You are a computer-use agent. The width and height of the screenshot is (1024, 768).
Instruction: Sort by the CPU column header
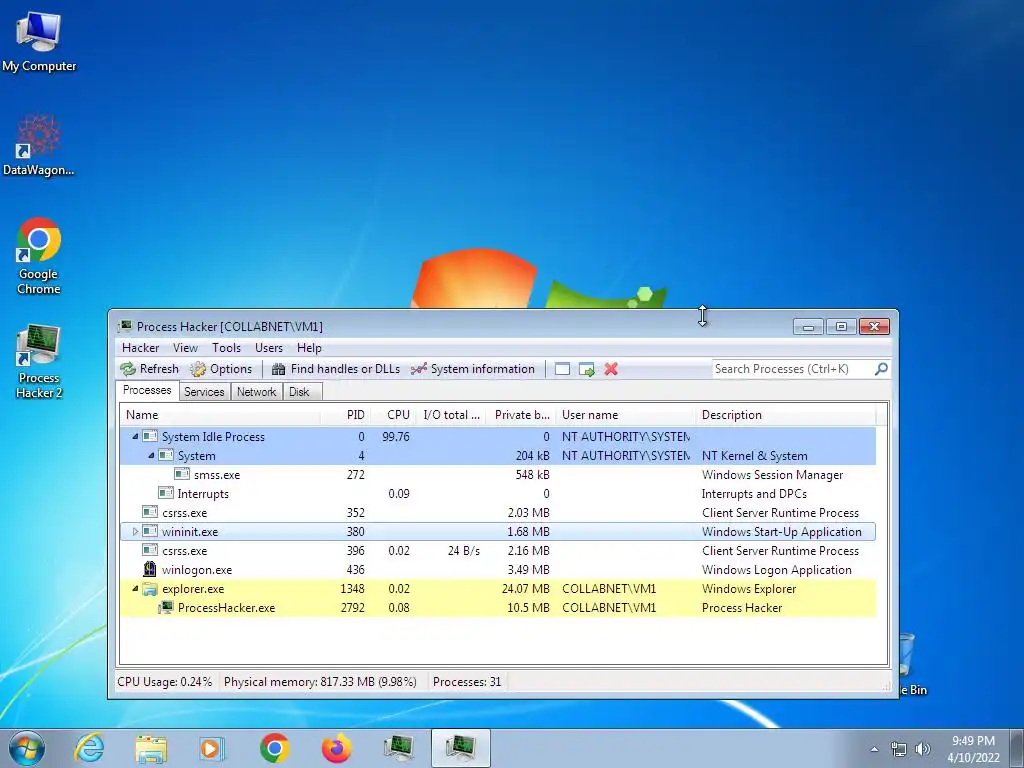pyautogui.click(x=394, y=415)
